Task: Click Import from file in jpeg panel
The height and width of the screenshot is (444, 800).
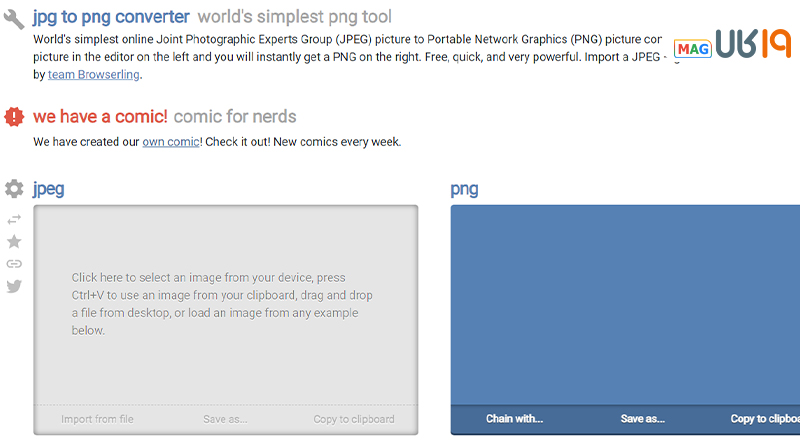Action: click(97, 419)
